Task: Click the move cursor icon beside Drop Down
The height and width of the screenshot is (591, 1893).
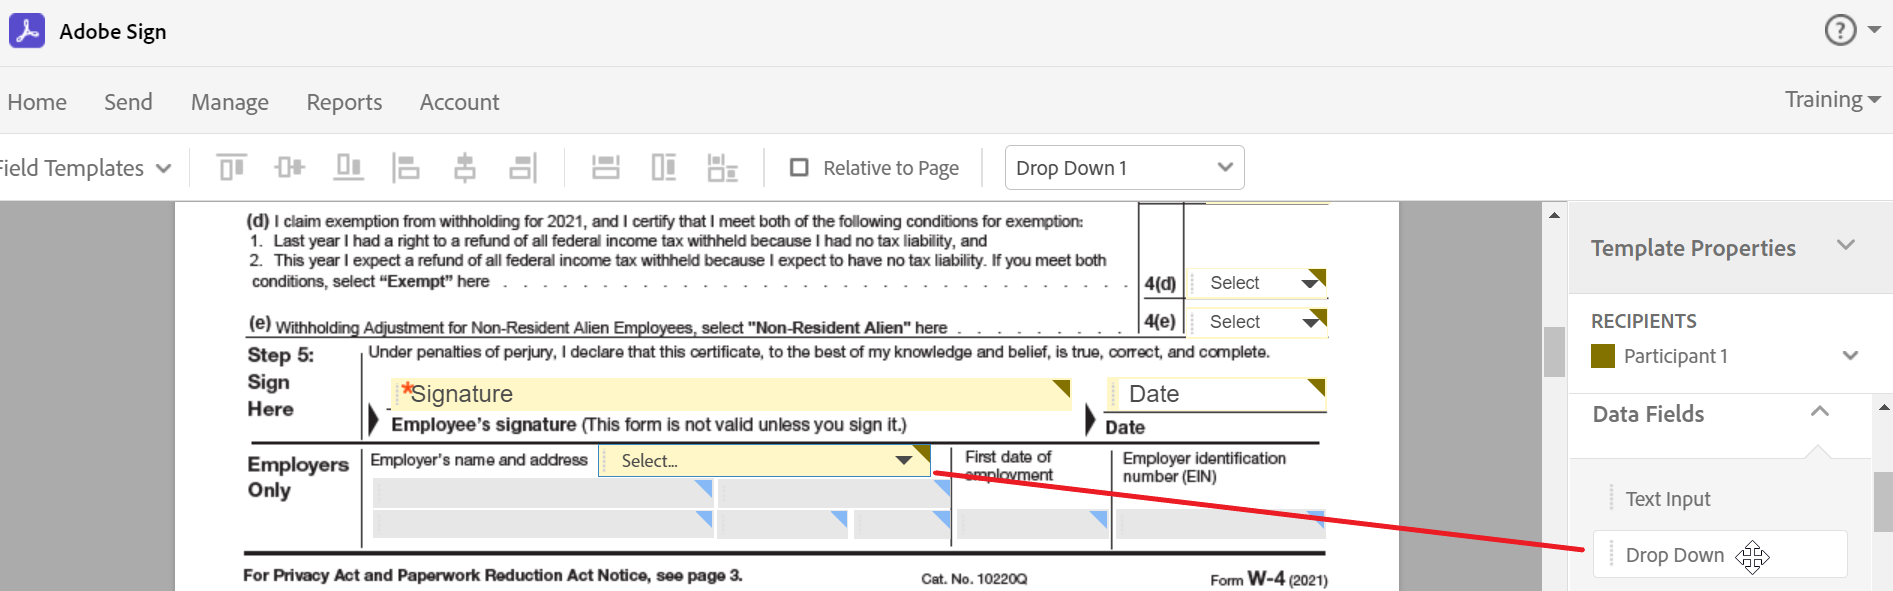Action: tap(1752, 557)
